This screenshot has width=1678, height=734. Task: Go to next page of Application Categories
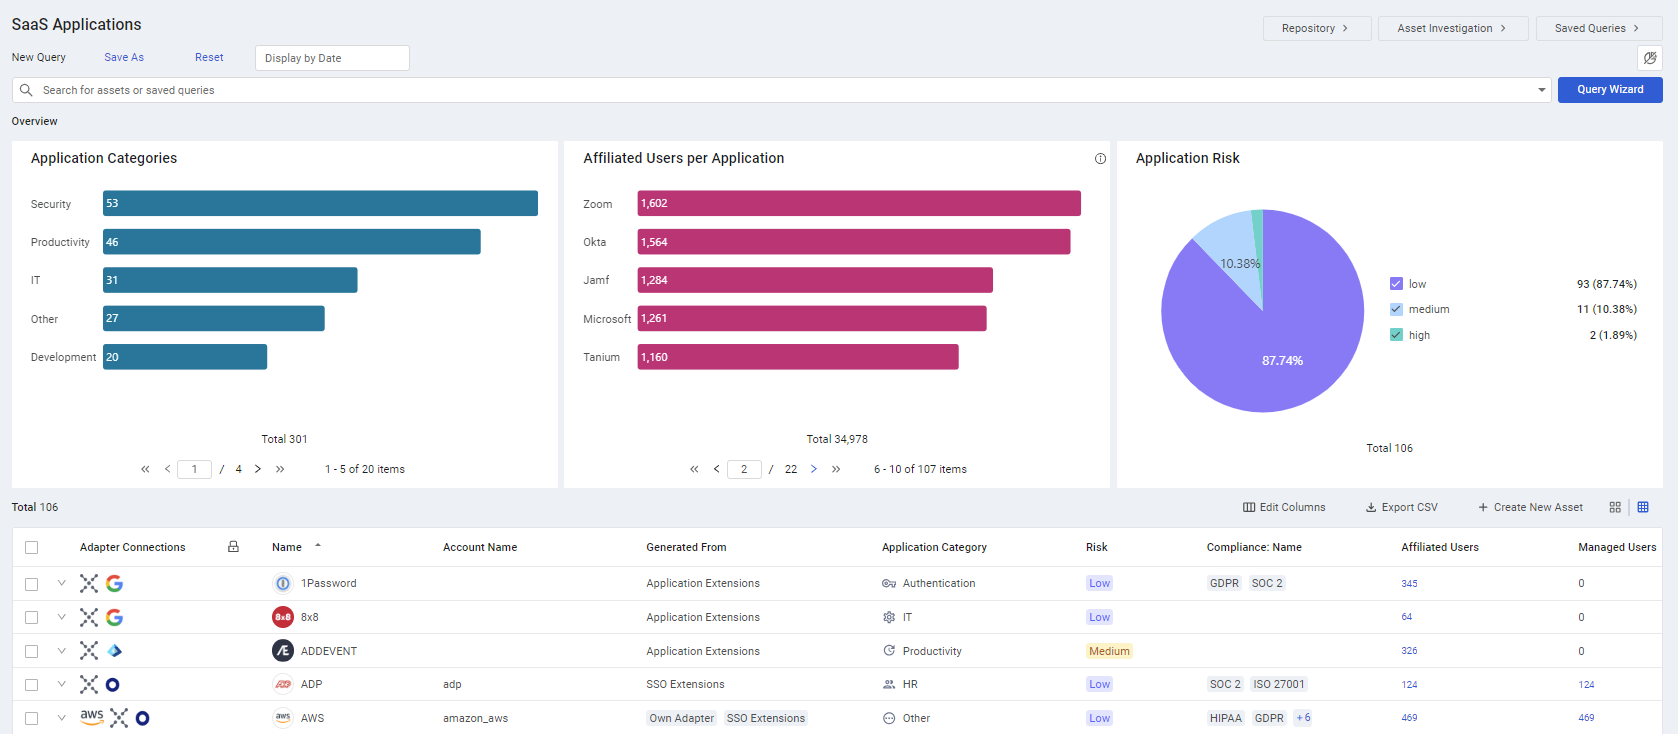tap(258, 469)
